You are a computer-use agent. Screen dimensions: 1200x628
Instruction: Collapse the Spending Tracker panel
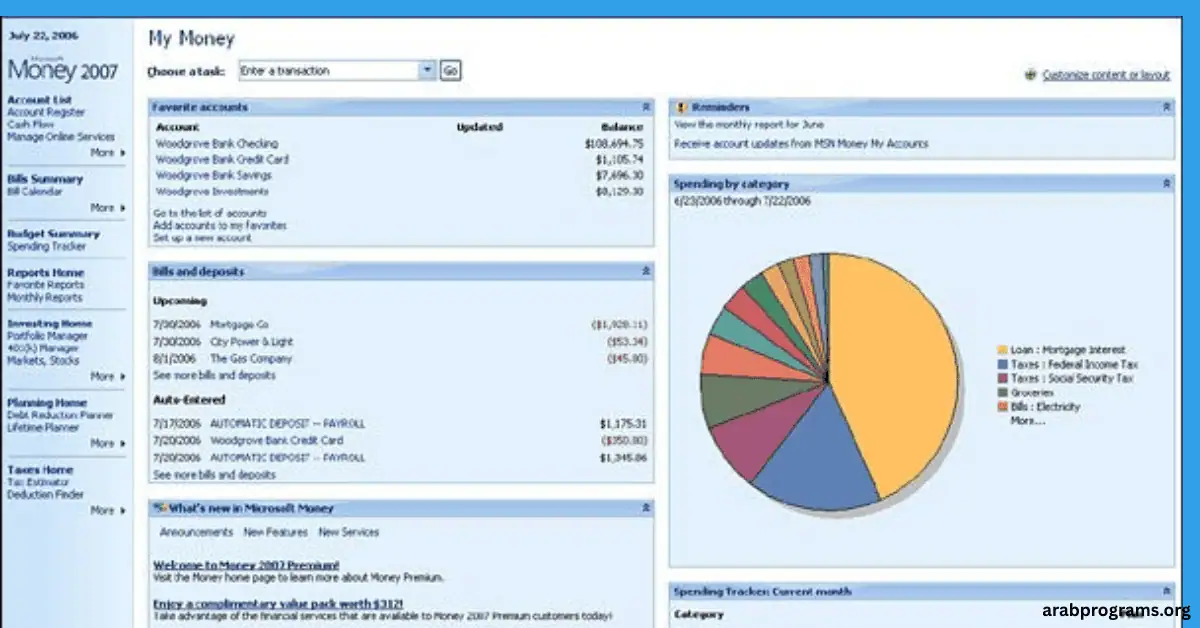click(1167, 591)
